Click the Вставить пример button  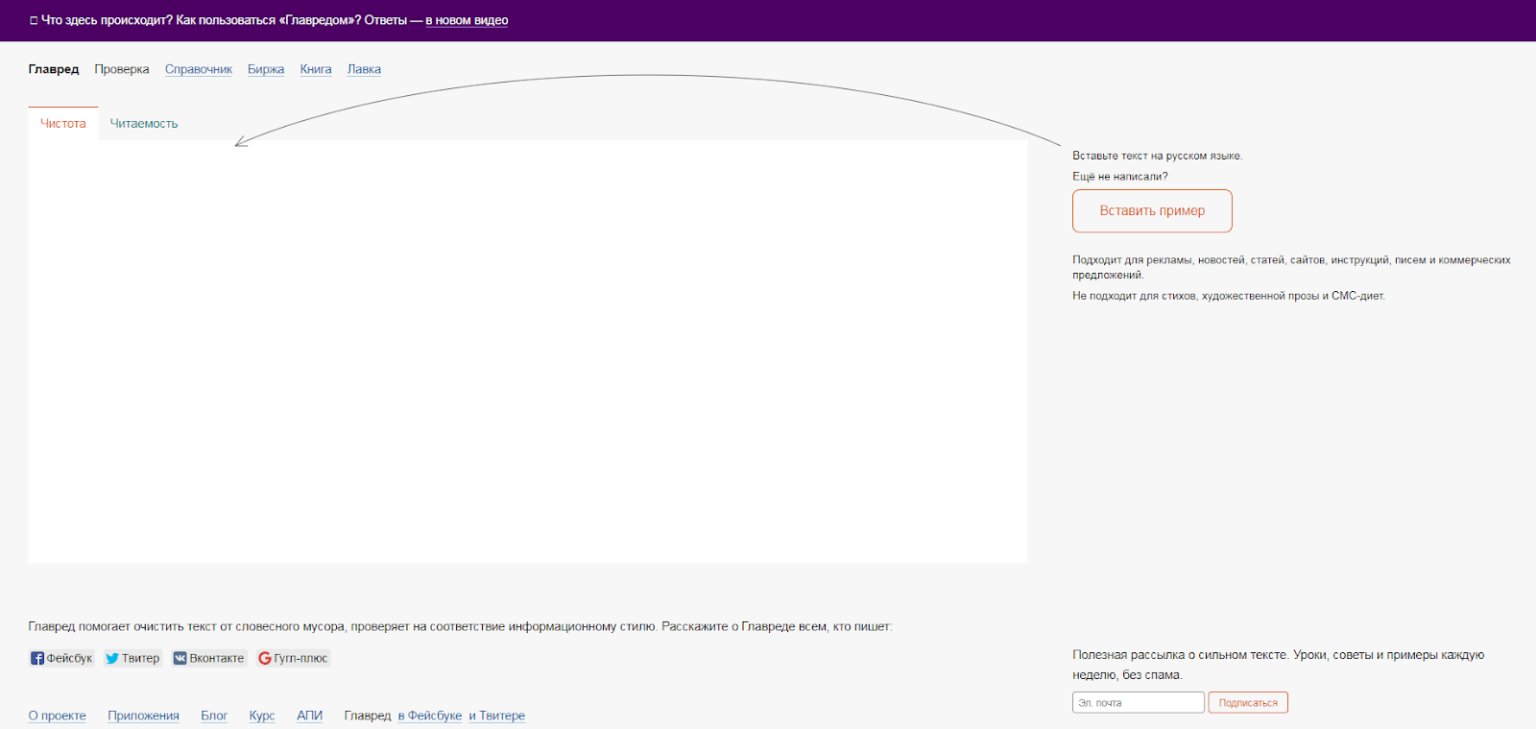[x=1152, y=211]
